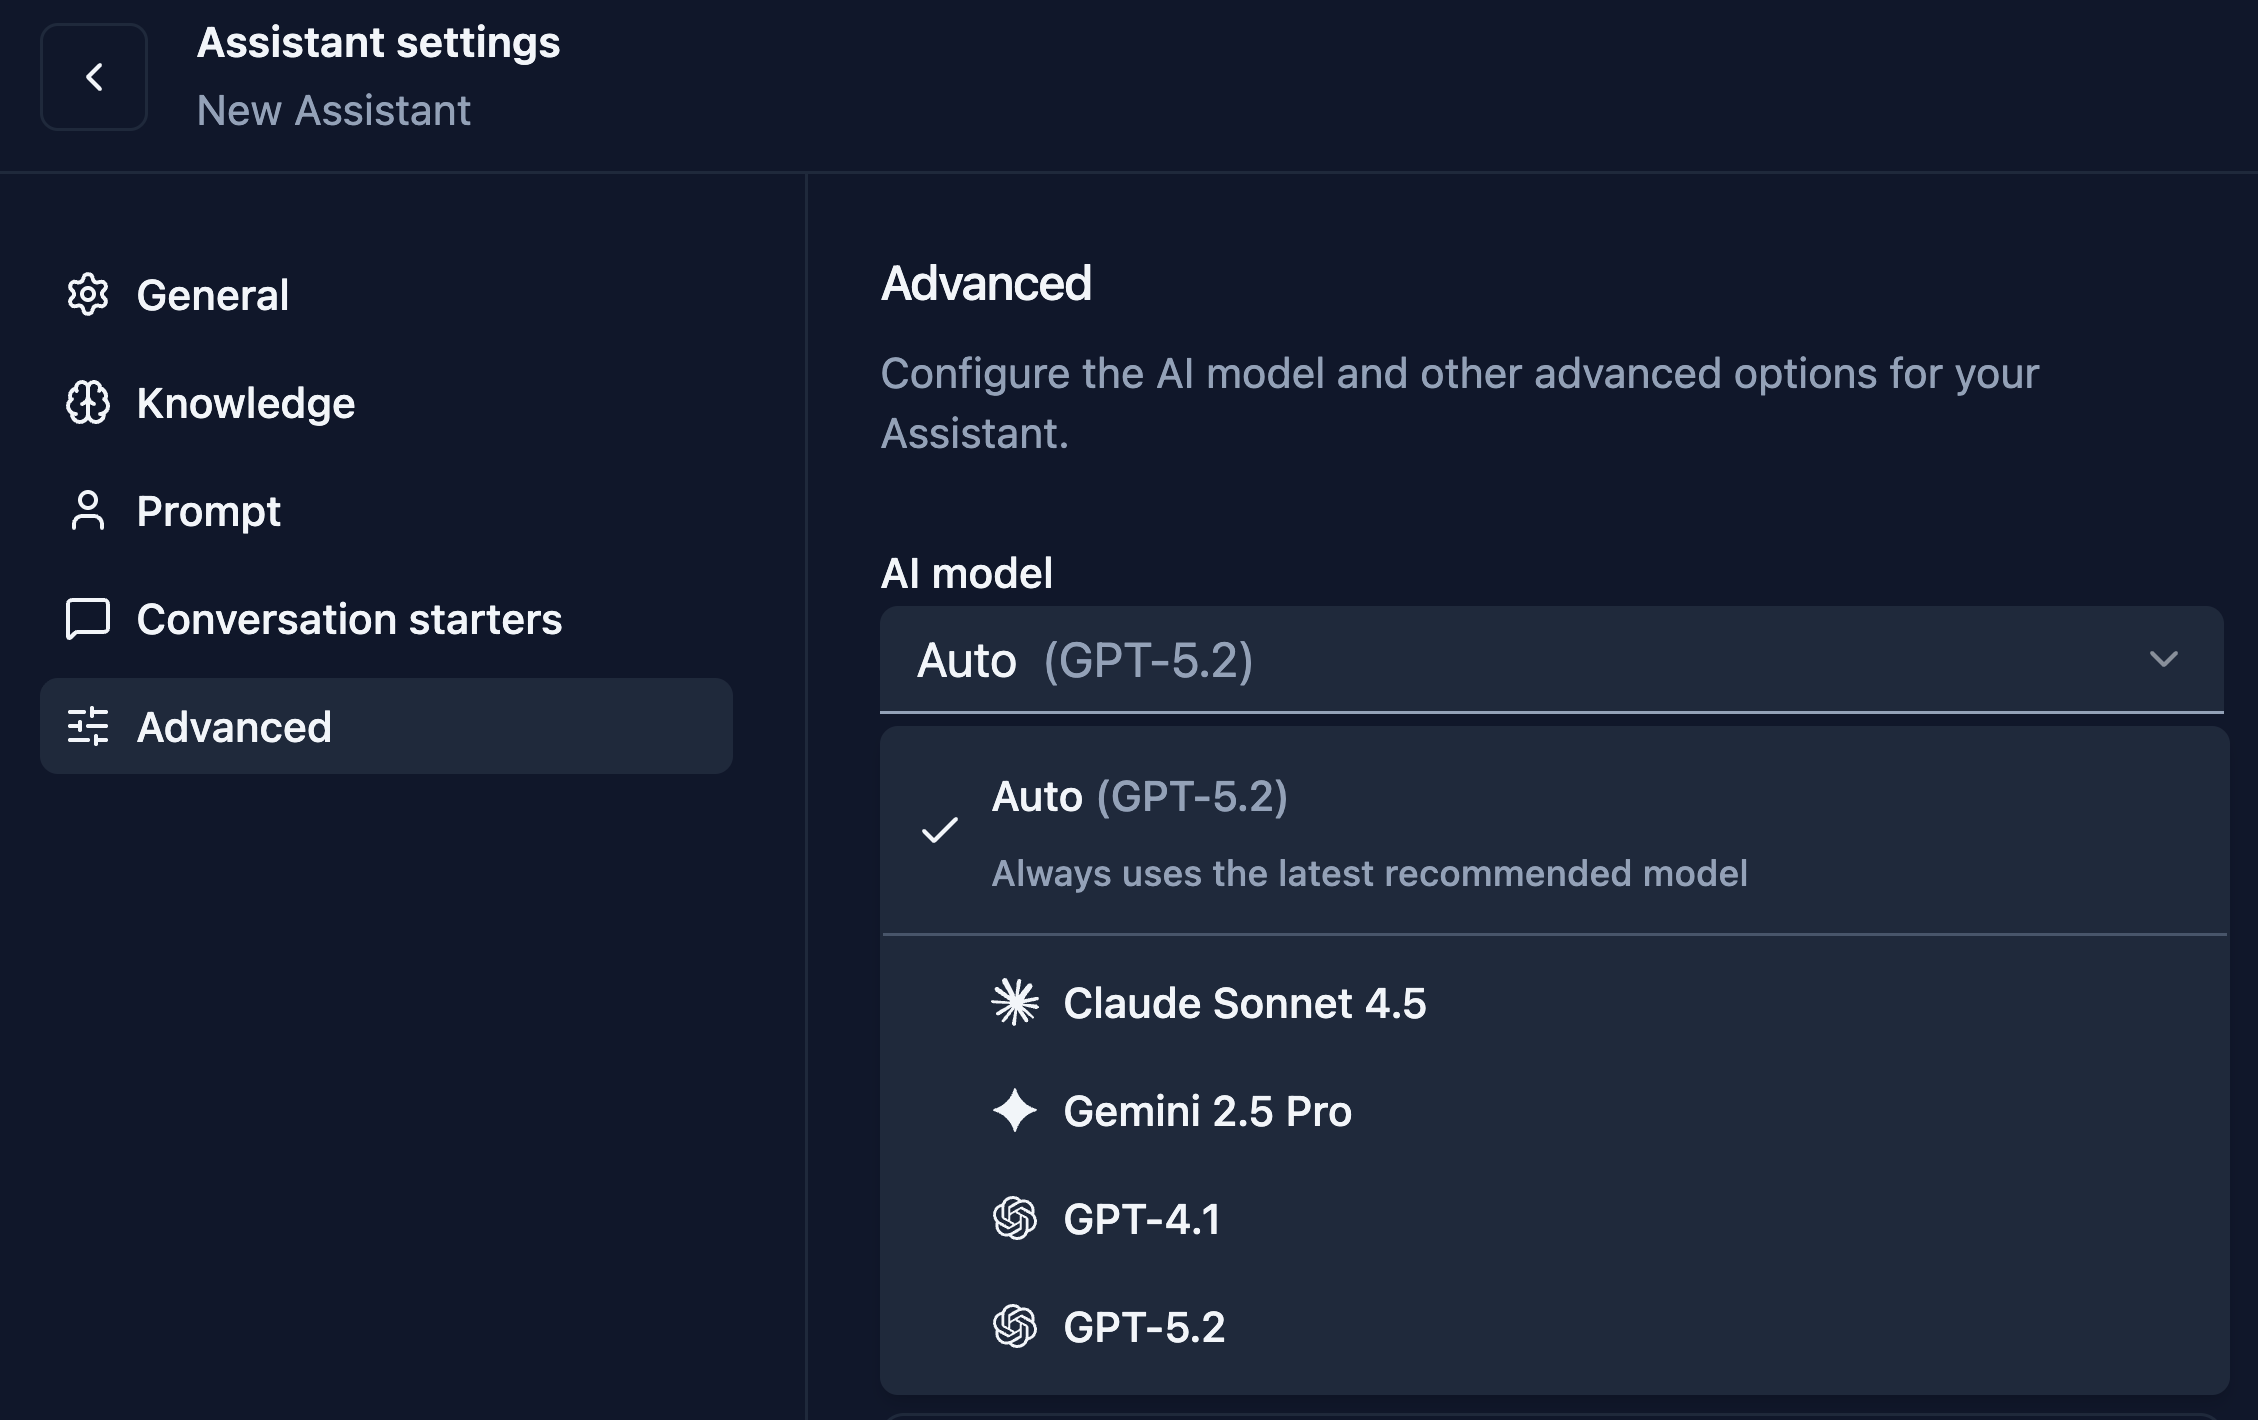Click the Gemini spark icon
This screenshot has width=2258, height=1420.
coord(1013,1111)
